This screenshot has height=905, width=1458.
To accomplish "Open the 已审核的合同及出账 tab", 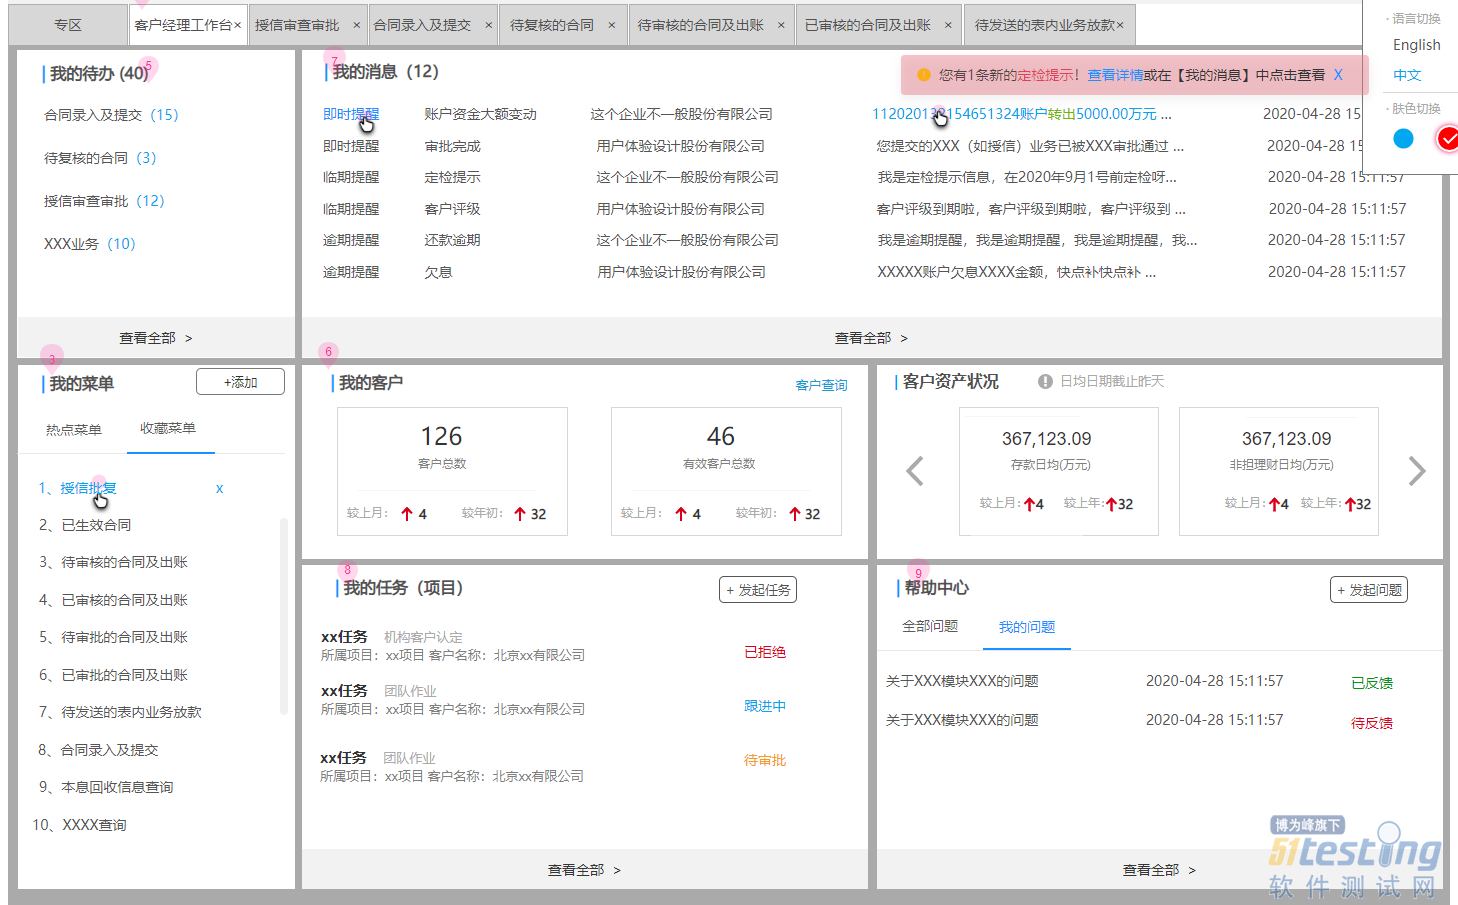I will point(868,25).
